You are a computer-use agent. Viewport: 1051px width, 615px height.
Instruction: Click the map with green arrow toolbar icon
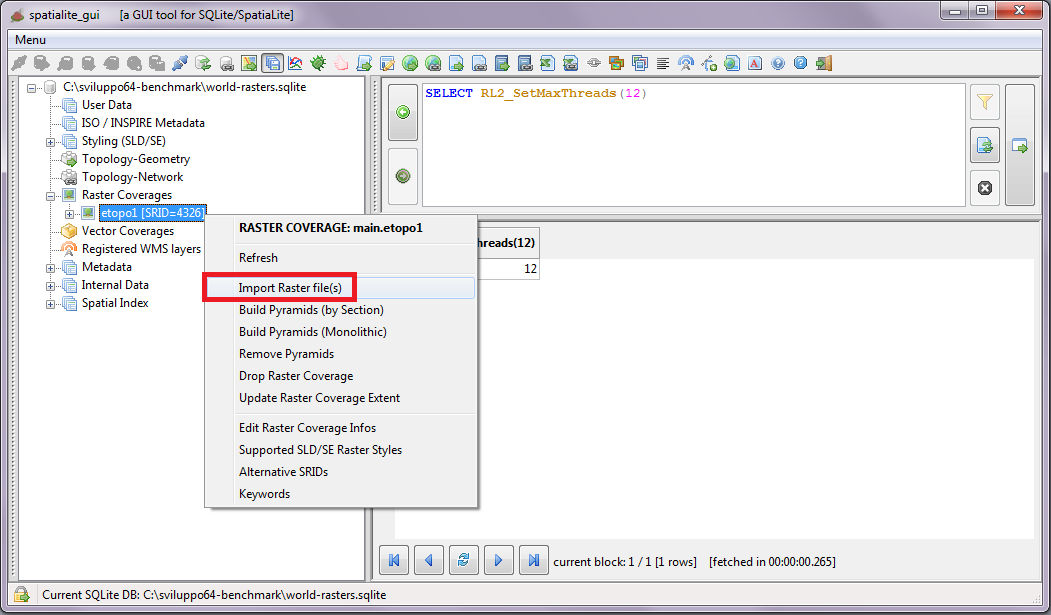tap(249, 63)
